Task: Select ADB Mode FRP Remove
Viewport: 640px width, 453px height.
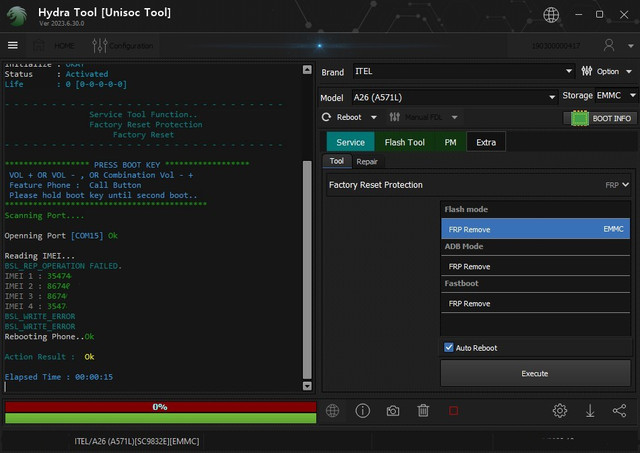Action: pos(536,266)
